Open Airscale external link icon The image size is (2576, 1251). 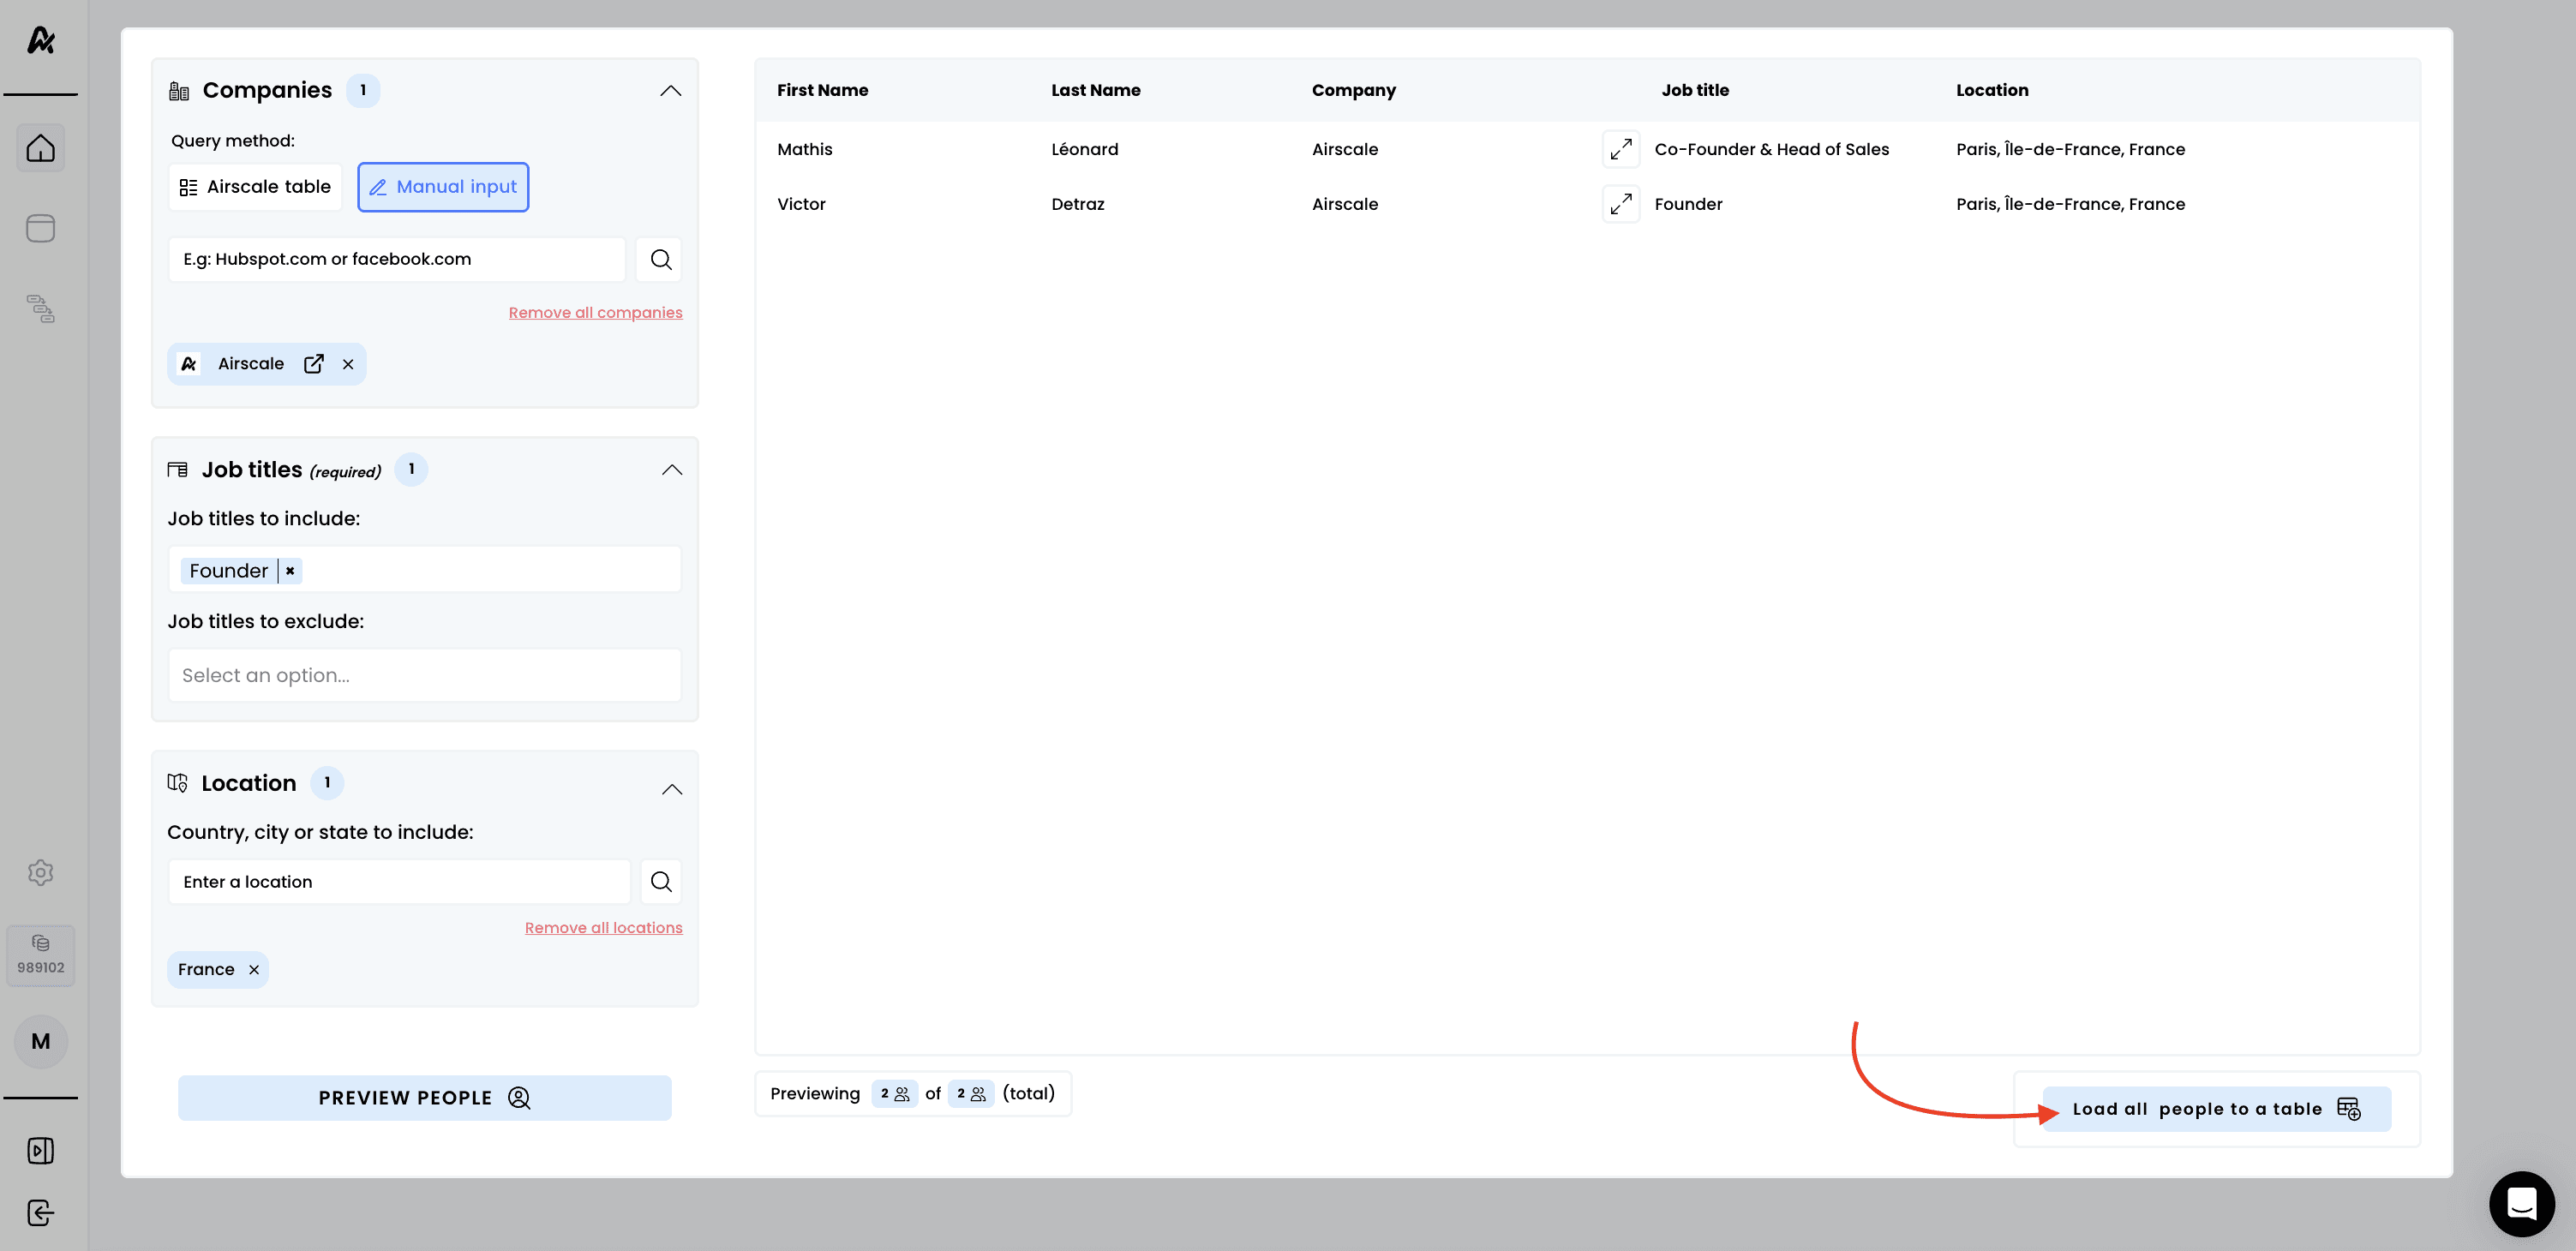point(314,364)
